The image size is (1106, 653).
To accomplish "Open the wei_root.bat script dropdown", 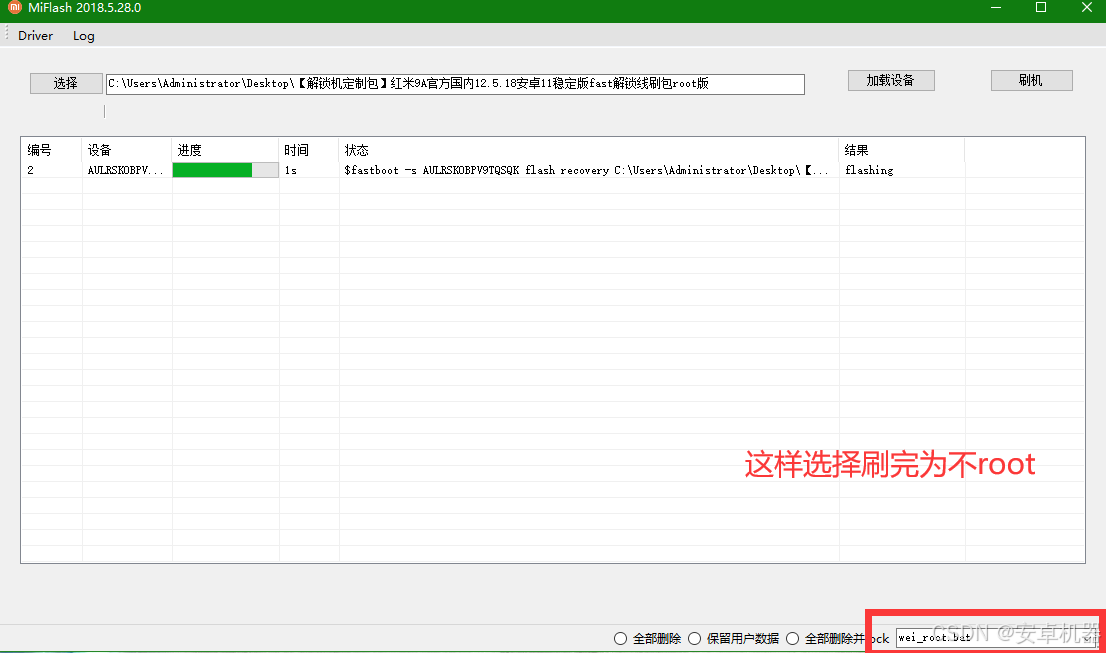I will [x=997, y=637].
